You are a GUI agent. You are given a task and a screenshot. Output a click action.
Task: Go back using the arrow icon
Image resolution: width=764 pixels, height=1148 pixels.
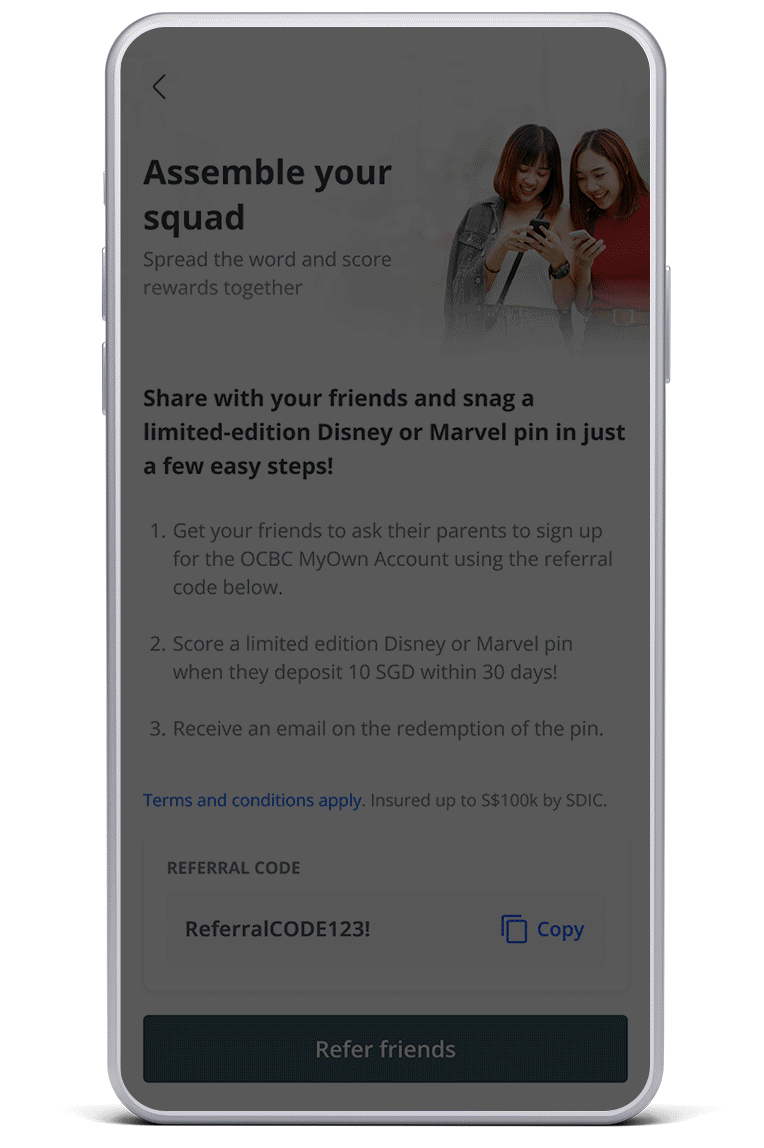[159, 86]
